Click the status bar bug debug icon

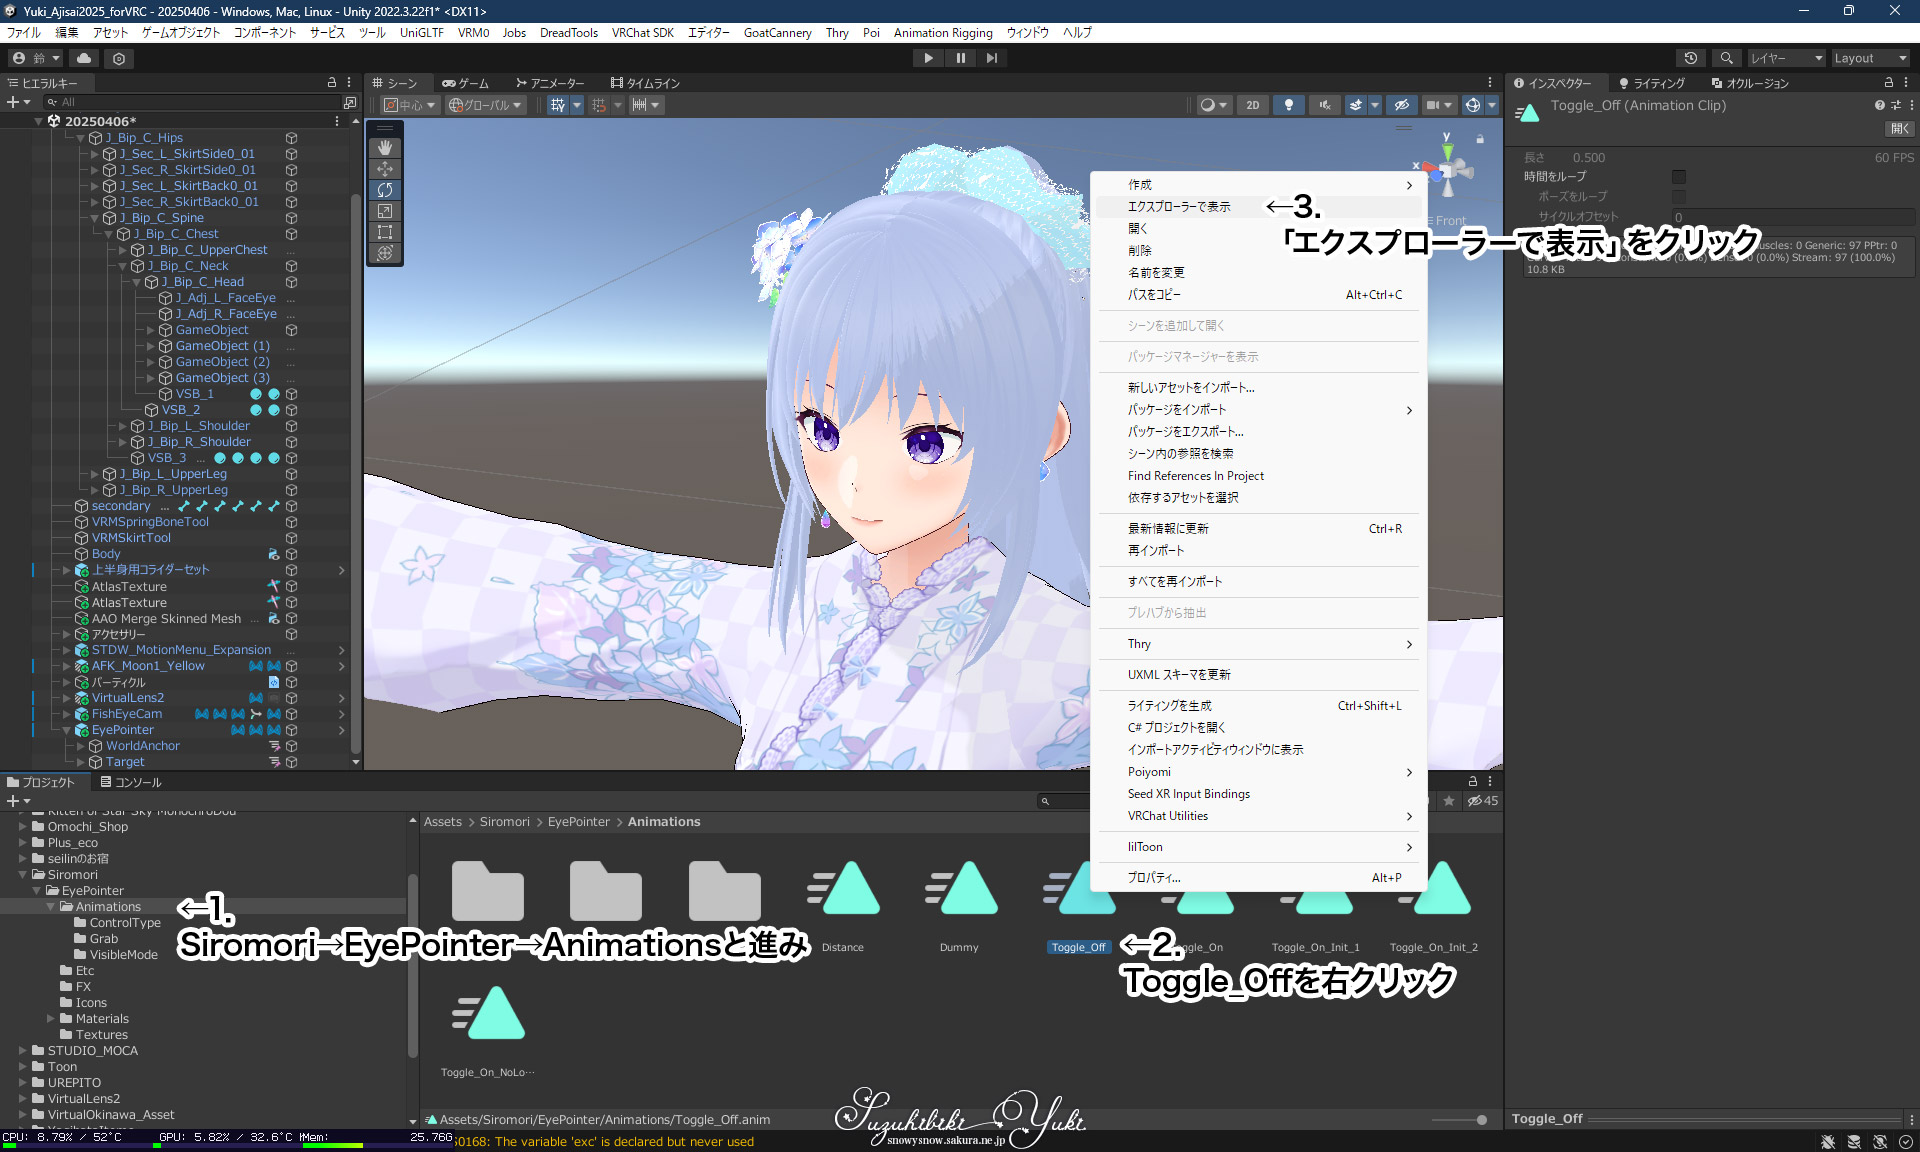(1828, 1142)
